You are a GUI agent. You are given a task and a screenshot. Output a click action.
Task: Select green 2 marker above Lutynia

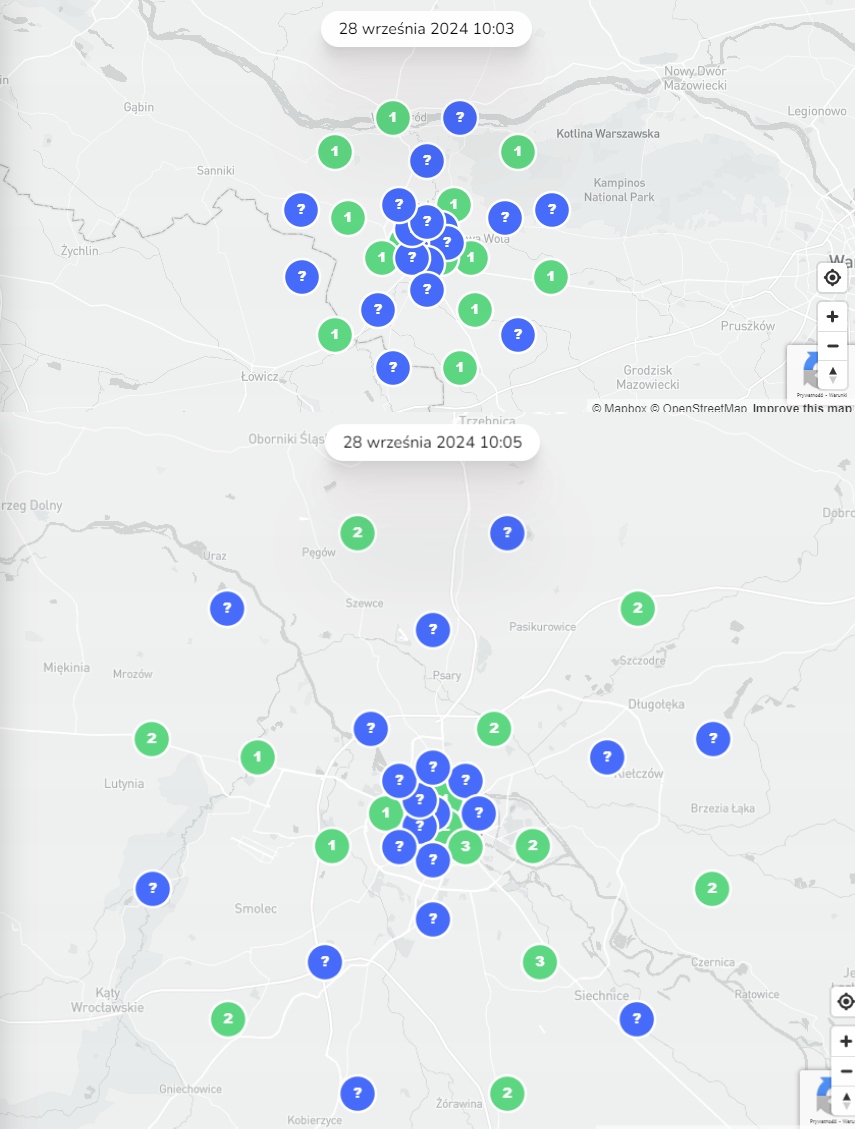(151, 739)
